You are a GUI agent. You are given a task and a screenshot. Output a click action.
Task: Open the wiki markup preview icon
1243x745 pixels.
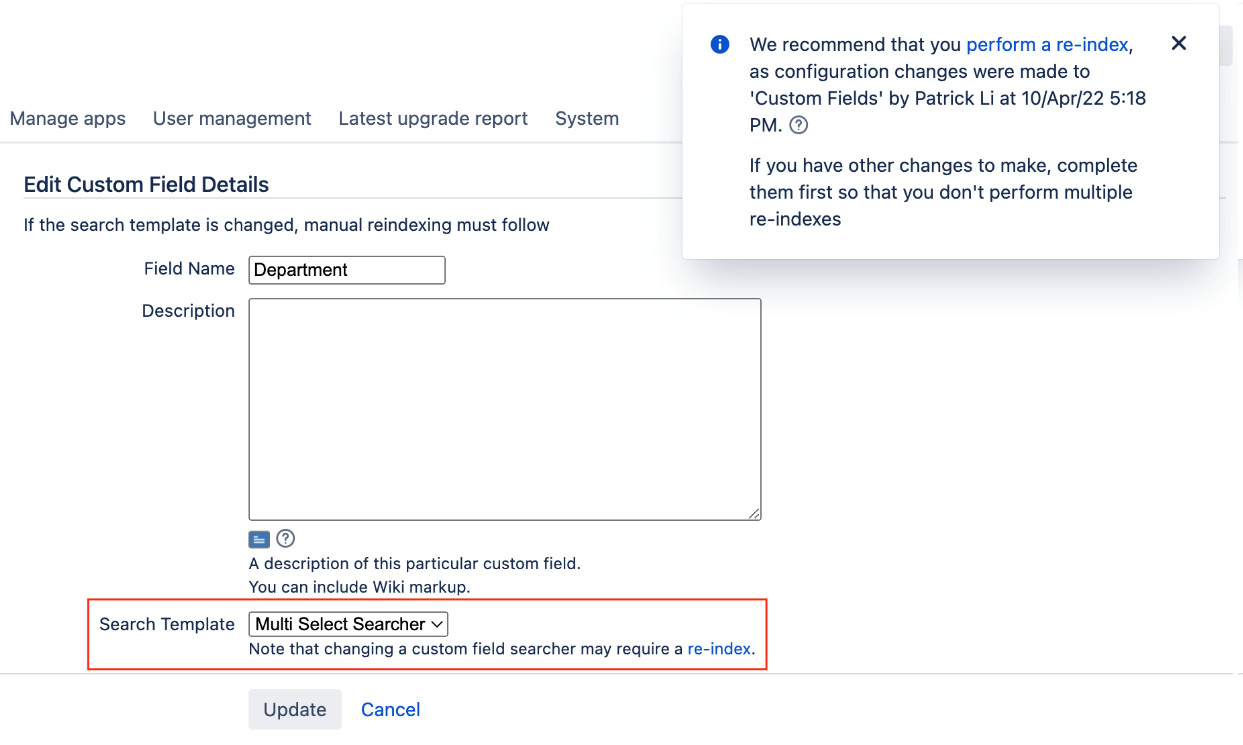[259, 539]
